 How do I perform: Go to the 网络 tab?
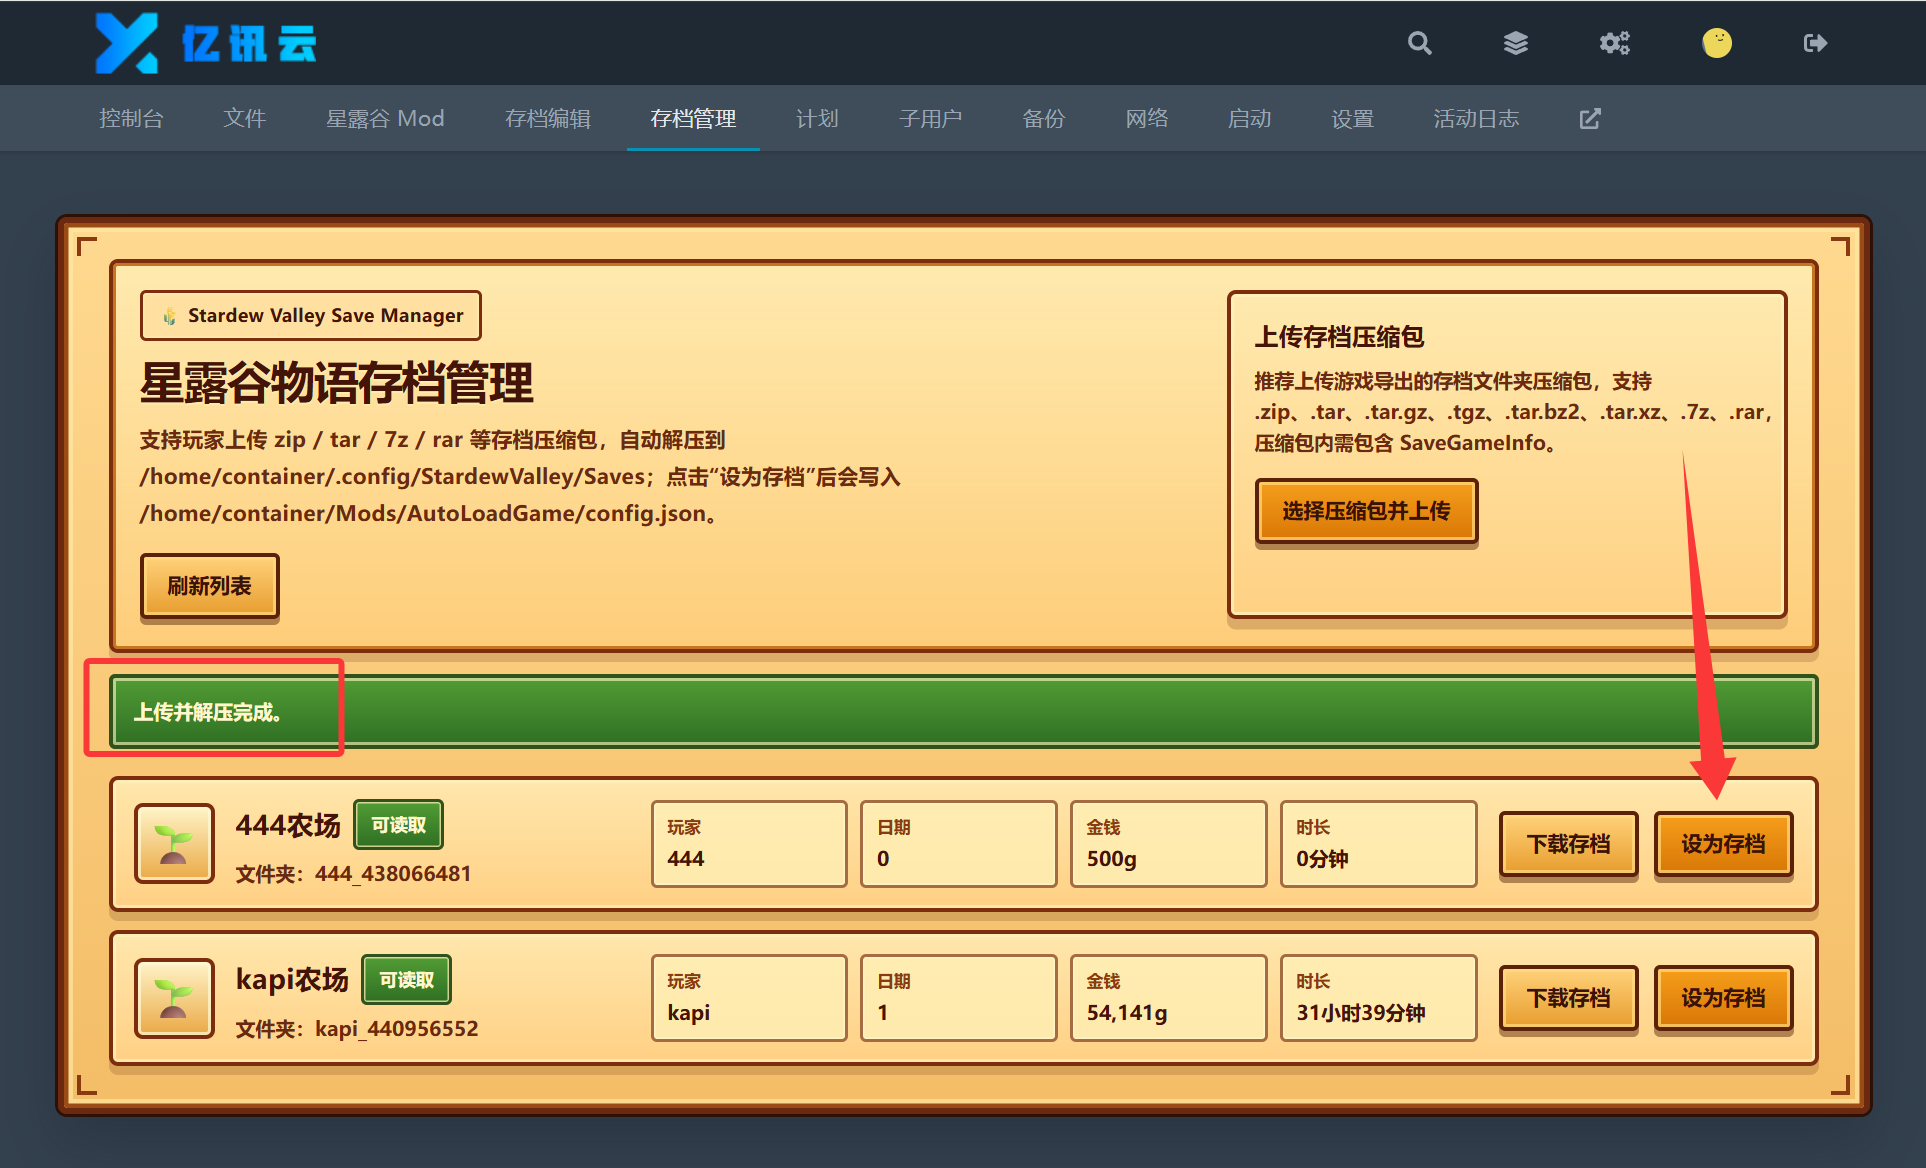(x=1146, y=119)
